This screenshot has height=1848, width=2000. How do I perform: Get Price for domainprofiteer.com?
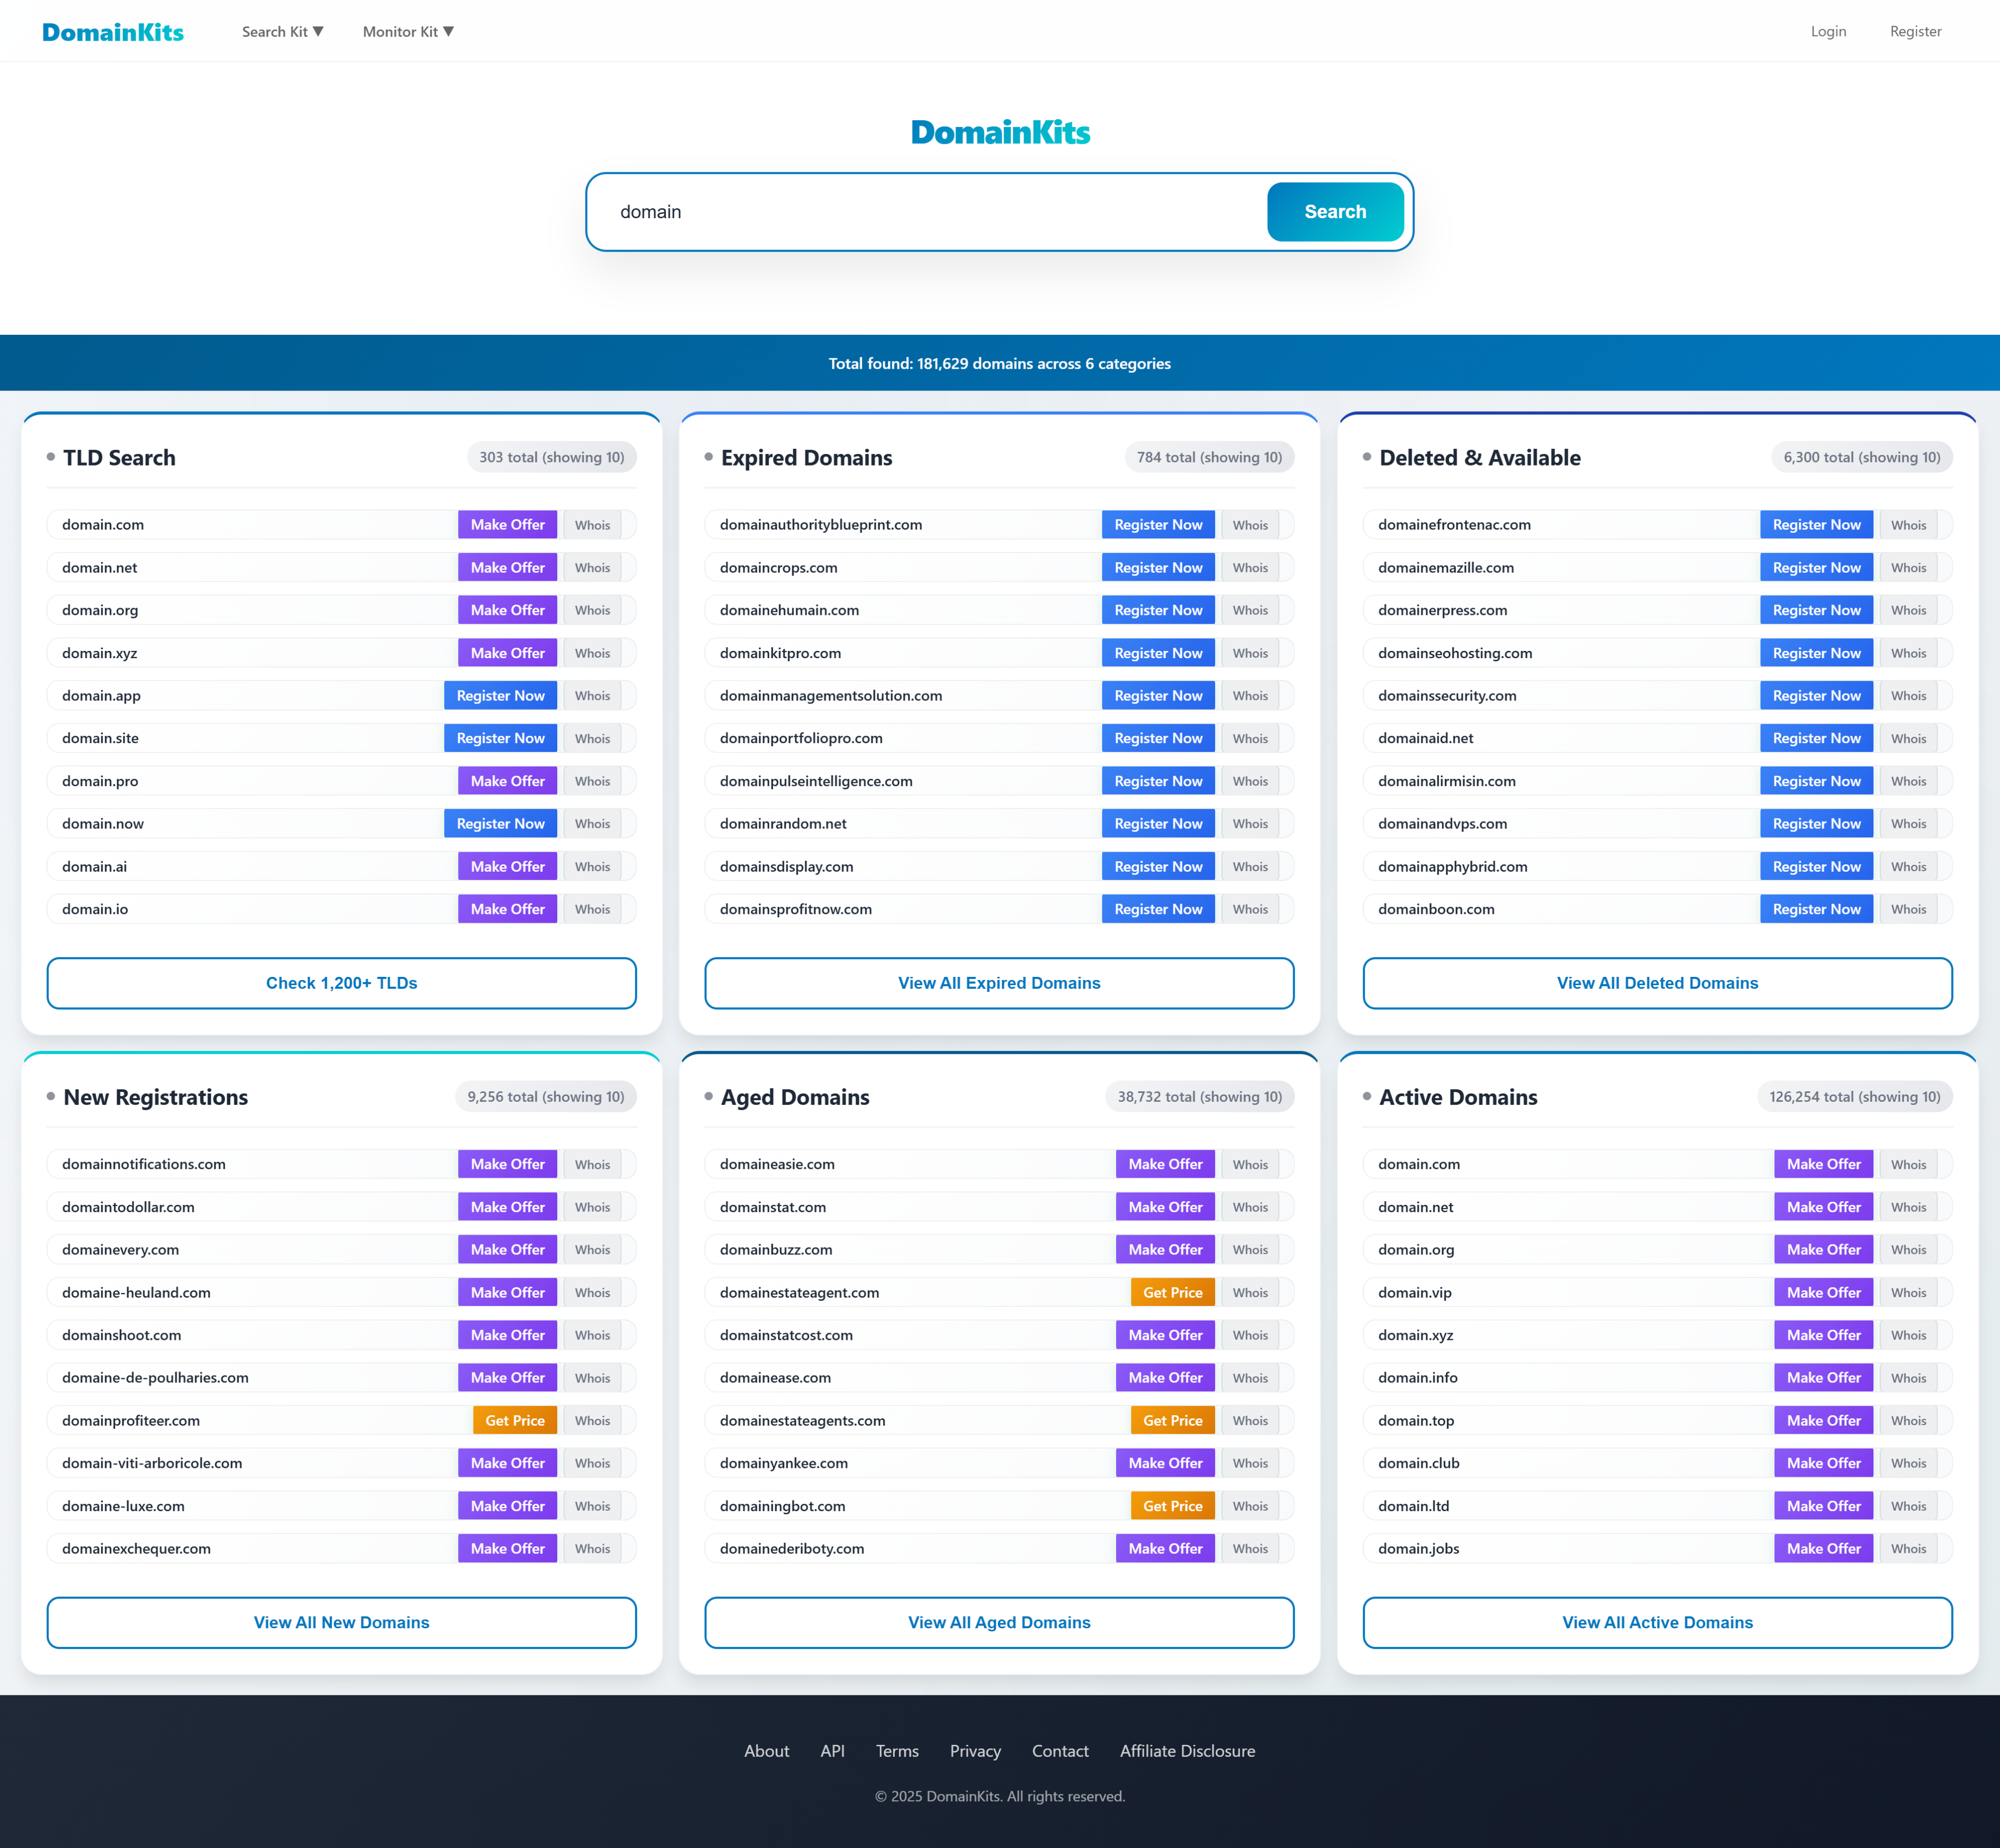(514, 1420)
